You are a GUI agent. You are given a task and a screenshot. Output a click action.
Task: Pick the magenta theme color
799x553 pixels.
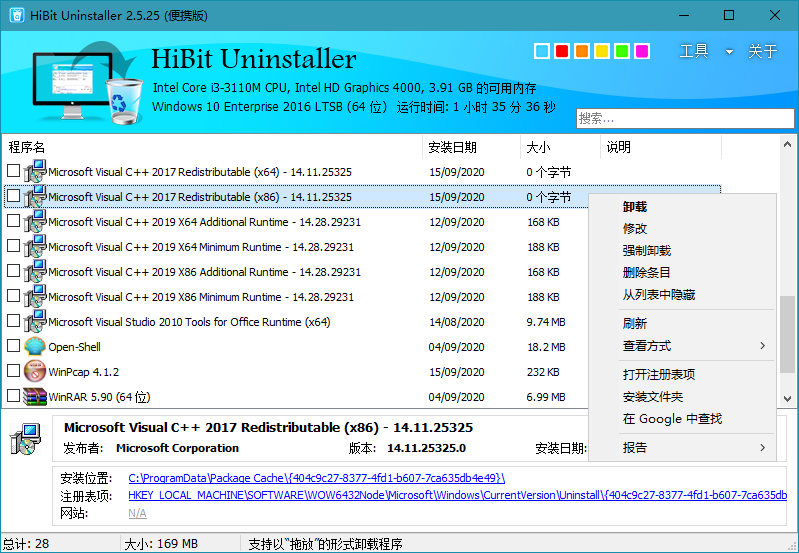[642, 51]
